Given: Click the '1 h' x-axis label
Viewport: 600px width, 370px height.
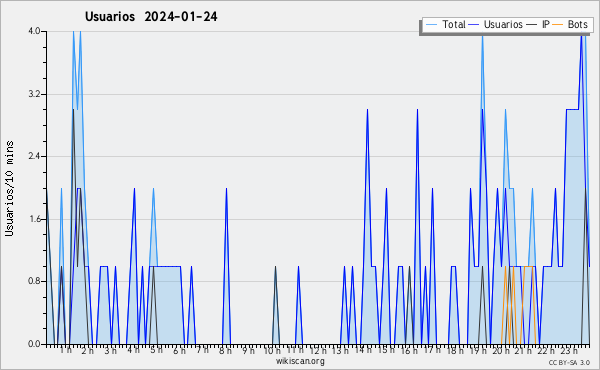Looking at the screenshot, I should 65,350.
